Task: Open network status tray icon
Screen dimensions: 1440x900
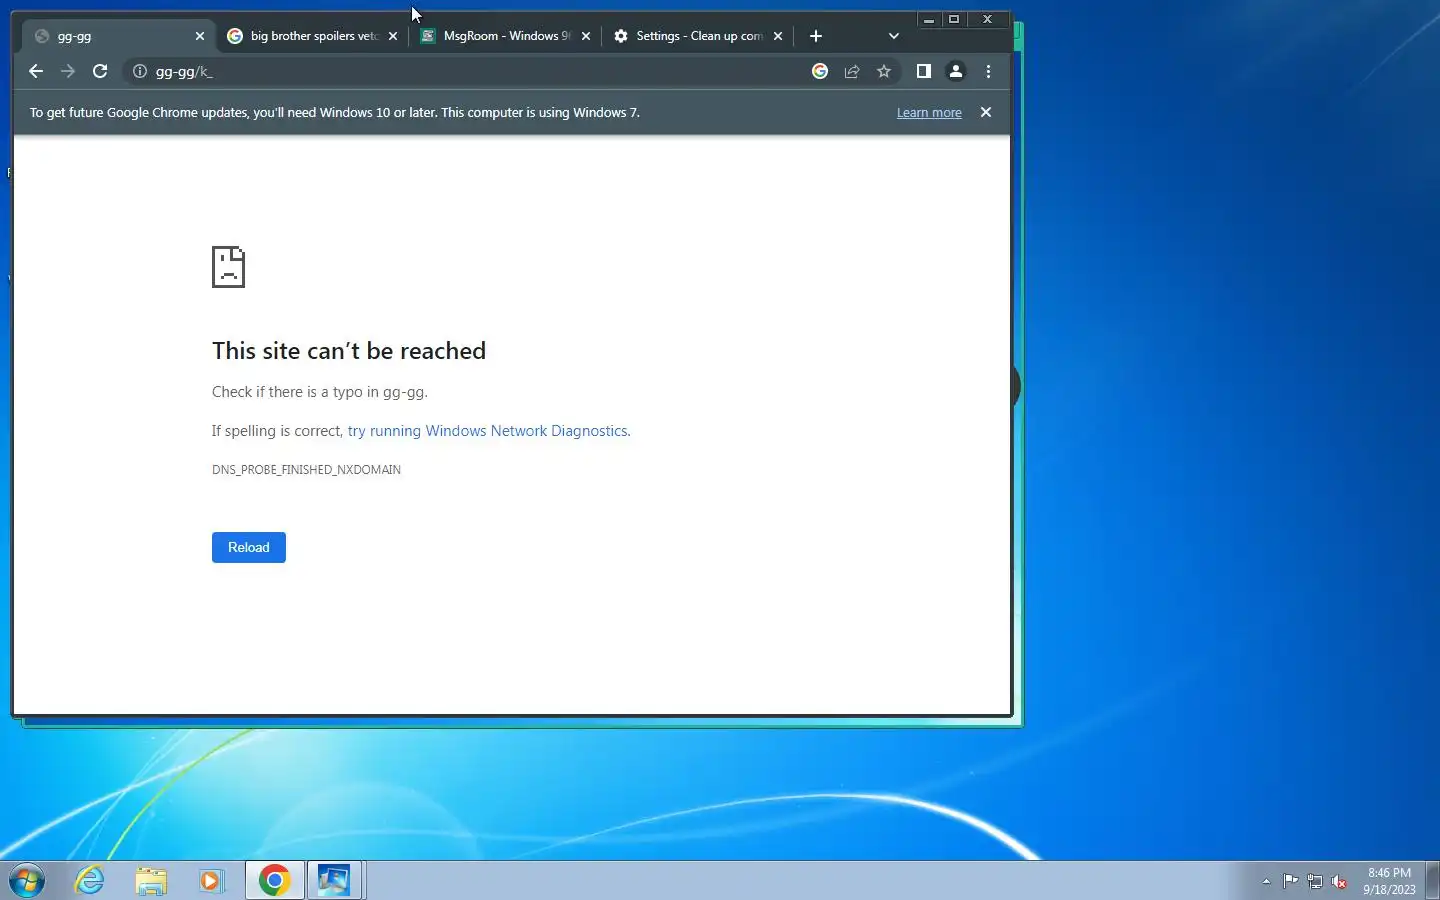Action: [1315, 881]
